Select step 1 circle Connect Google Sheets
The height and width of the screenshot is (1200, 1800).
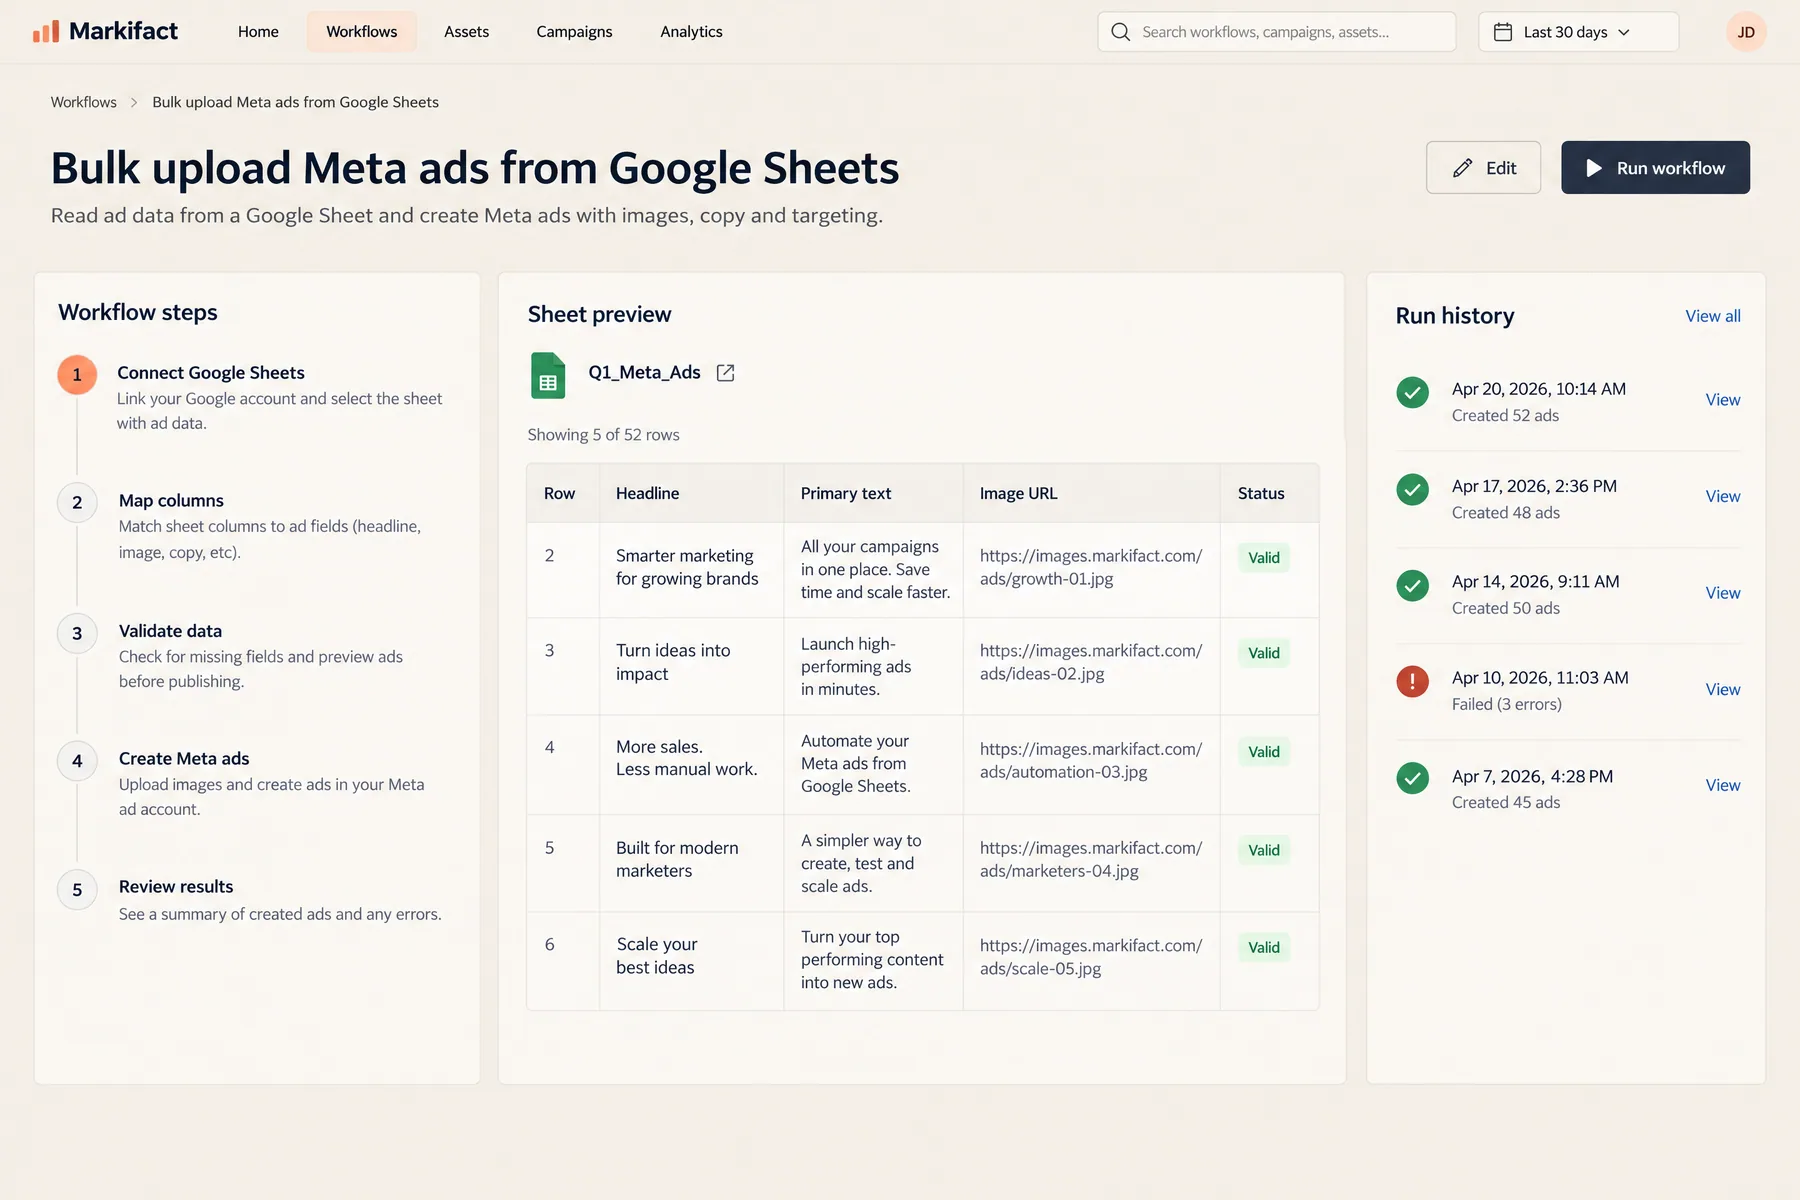(x=77, y=375)
